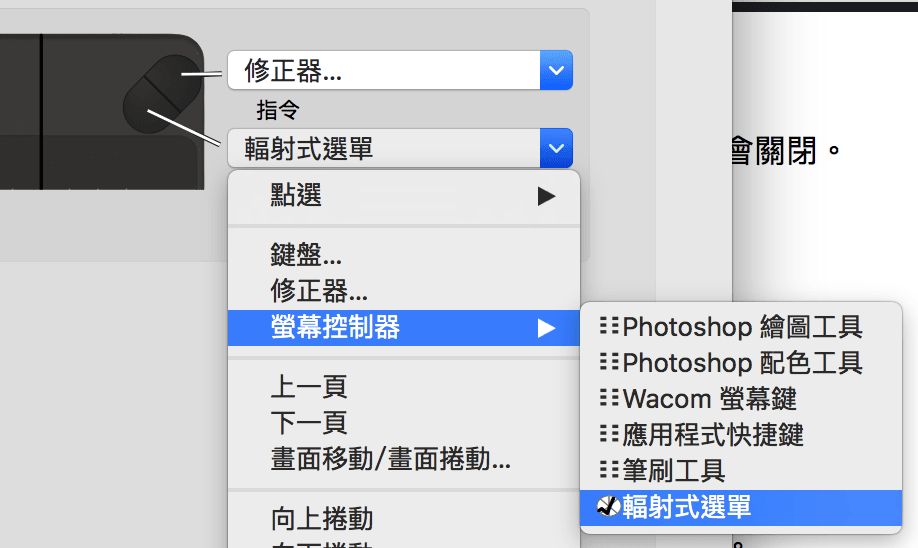Screen dimensions: 918x548
Task: Click the 修正器... combo box field at top
Action: [400, 70]
